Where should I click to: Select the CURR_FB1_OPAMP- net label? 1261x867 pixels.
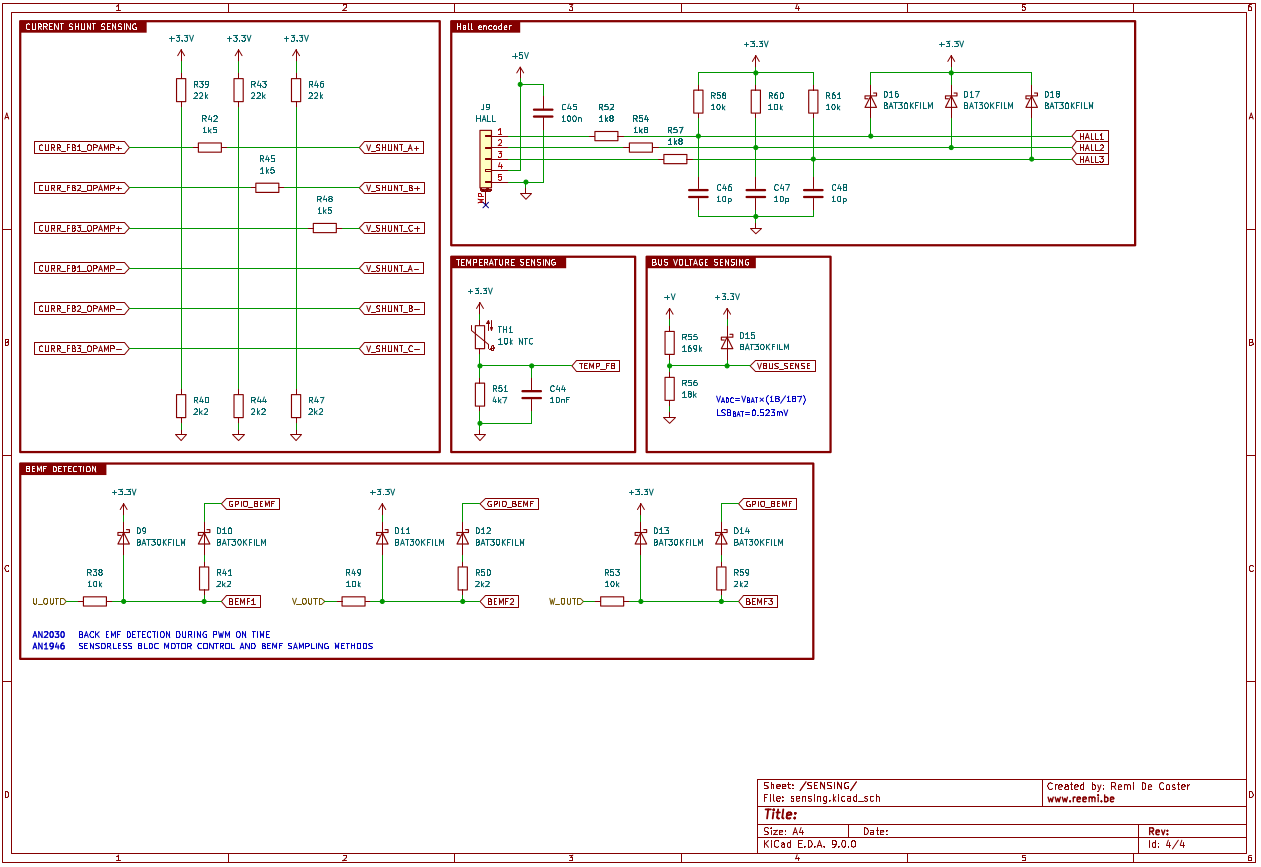pyautogui.click(x=83, y=268)
